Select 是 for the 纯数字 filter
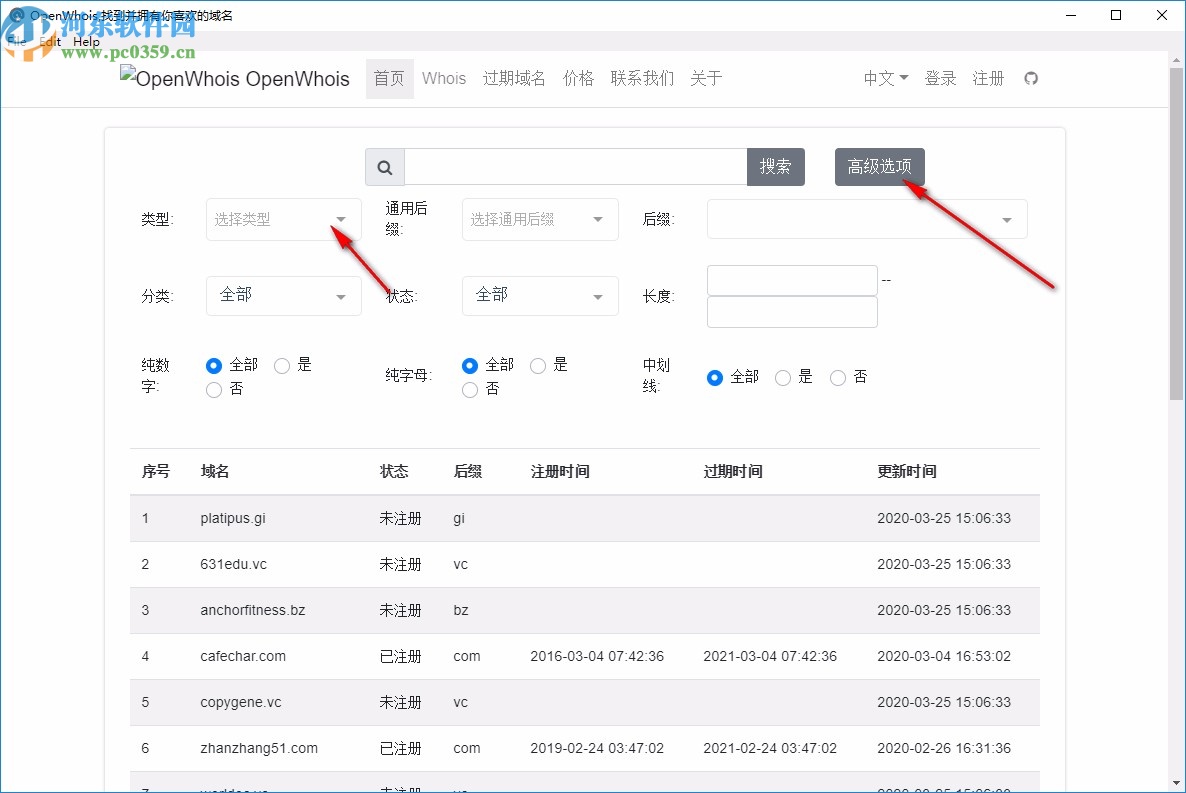This screenshot has height=793, width=1186. [282, 366]
